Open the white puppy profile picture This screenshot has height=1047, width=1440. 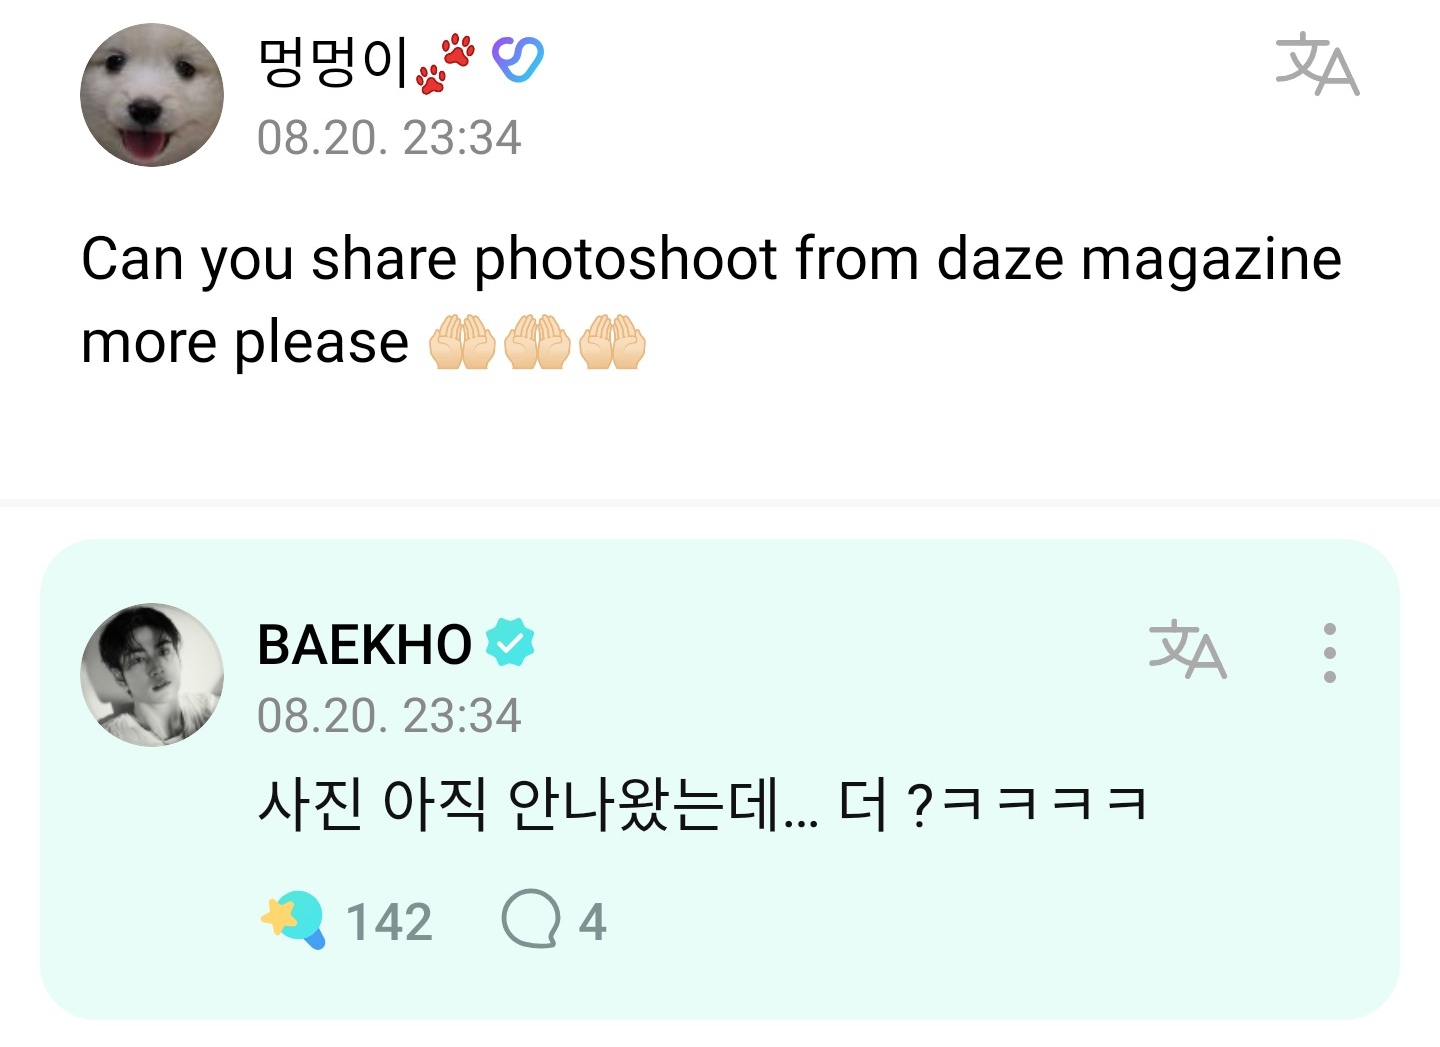coord(152,96)
